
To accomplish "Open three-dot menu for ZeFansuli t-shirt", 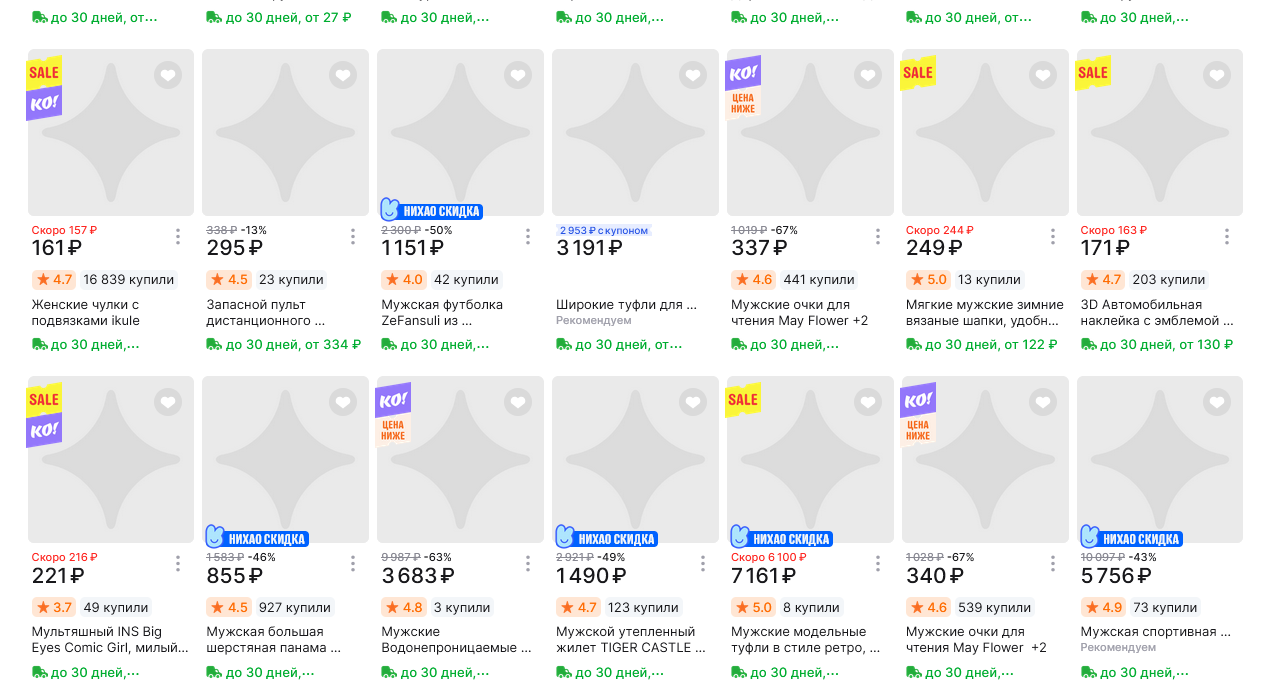I will [528, 237].
